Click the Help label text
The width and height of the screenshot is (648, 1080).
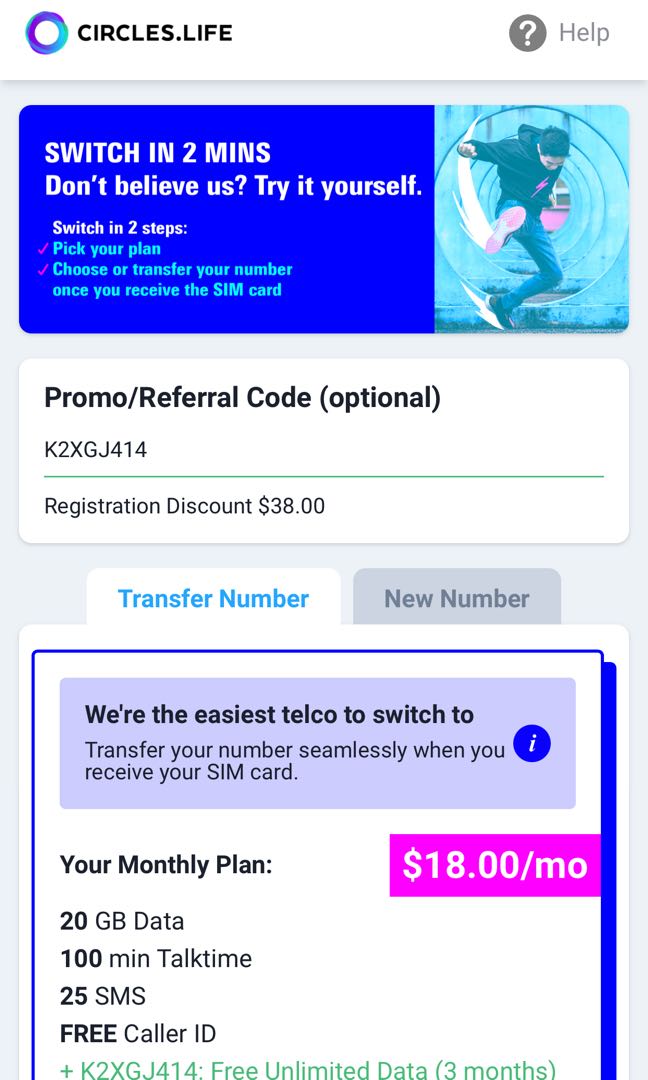tap(583, 33)
